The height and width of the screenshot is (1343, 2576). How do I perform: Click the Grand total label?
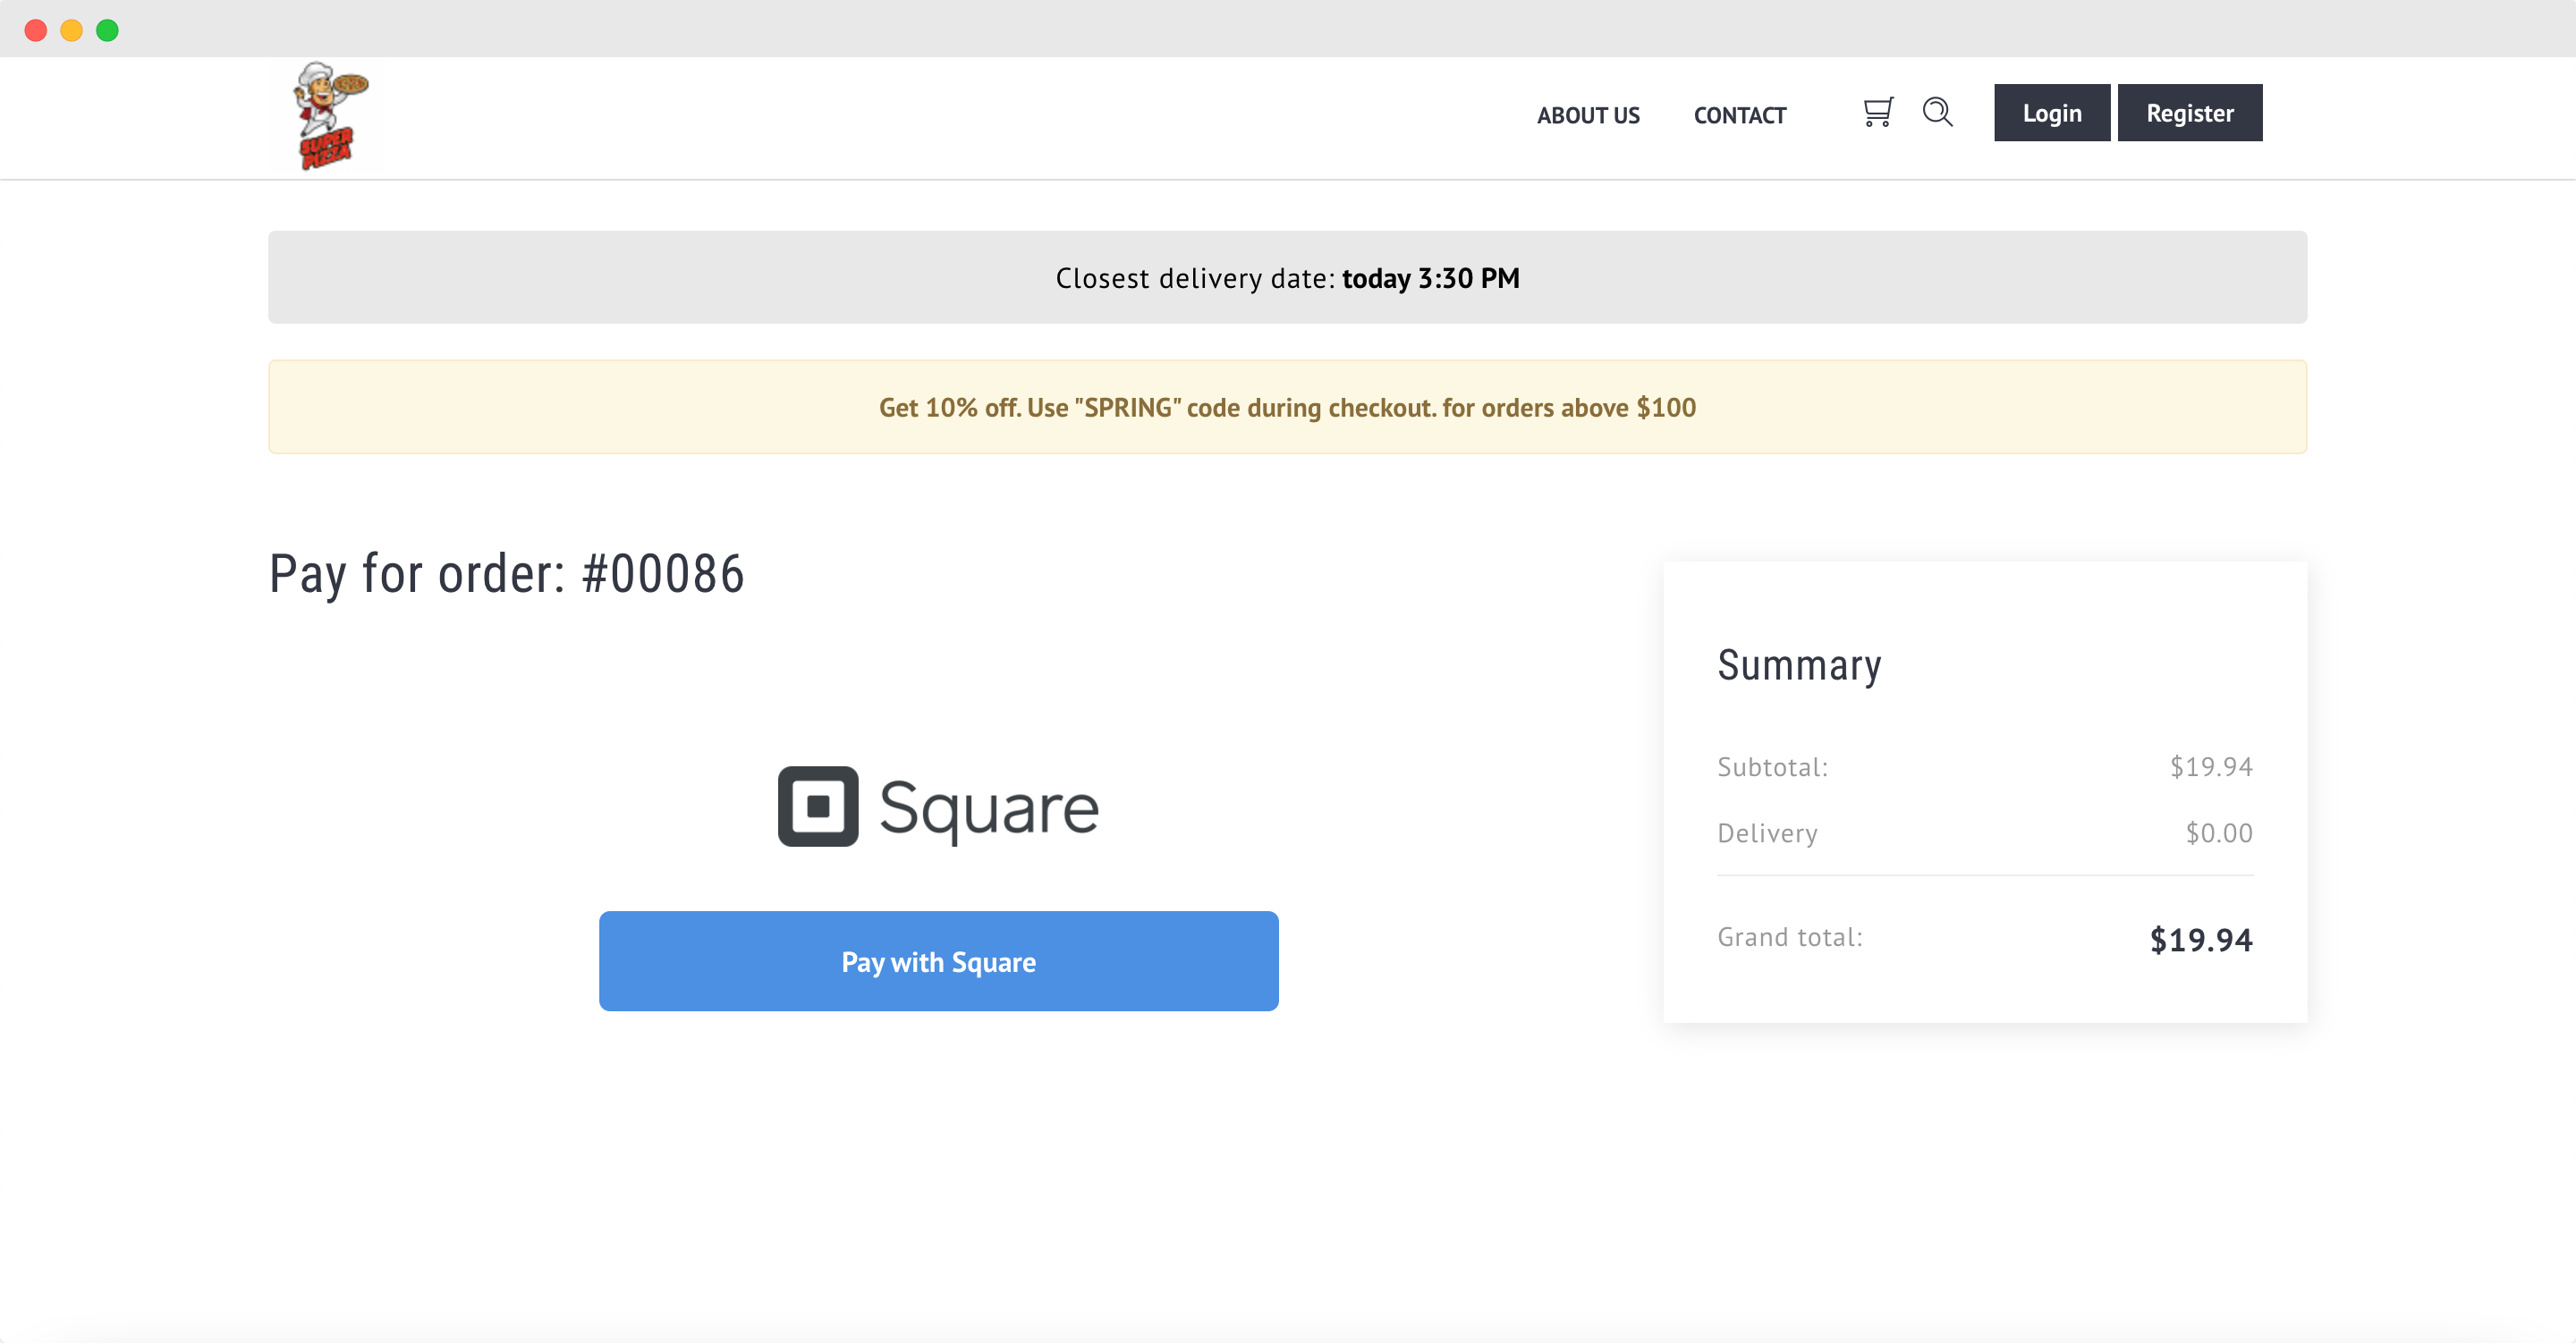coord(1790,937)
